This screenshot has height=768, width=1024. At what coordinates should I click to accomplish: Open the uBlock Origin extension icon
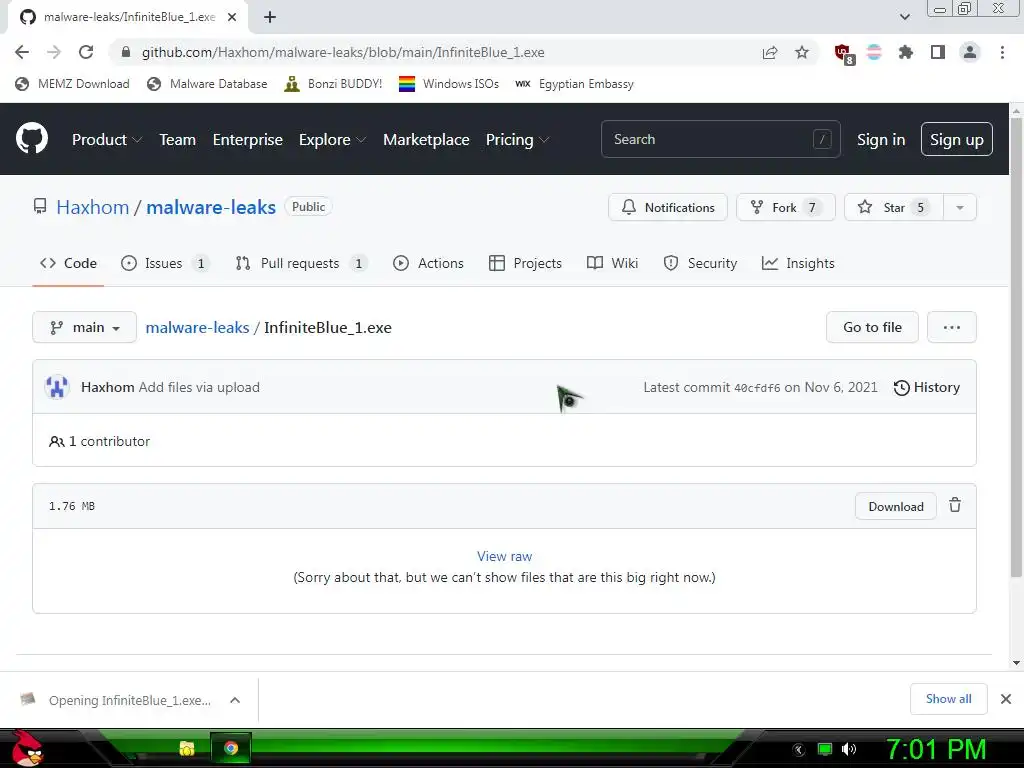click(x=844, y=54)
